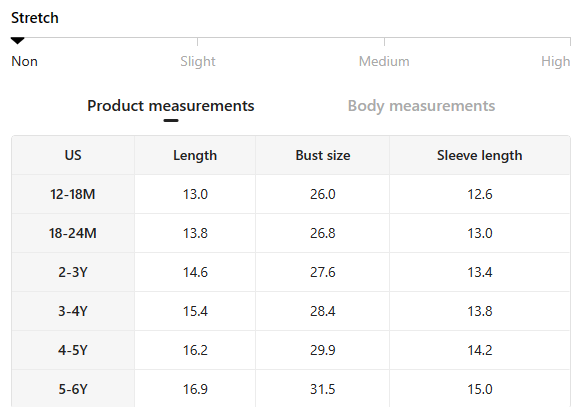Select the Non stretch label

[25, 61]
